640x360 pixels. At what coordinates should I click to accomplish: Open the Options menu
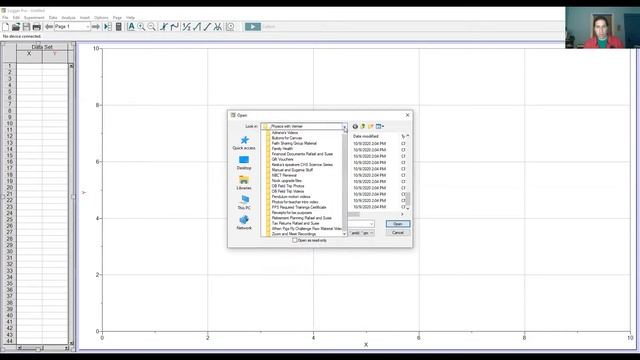click(x=101, y=18)
